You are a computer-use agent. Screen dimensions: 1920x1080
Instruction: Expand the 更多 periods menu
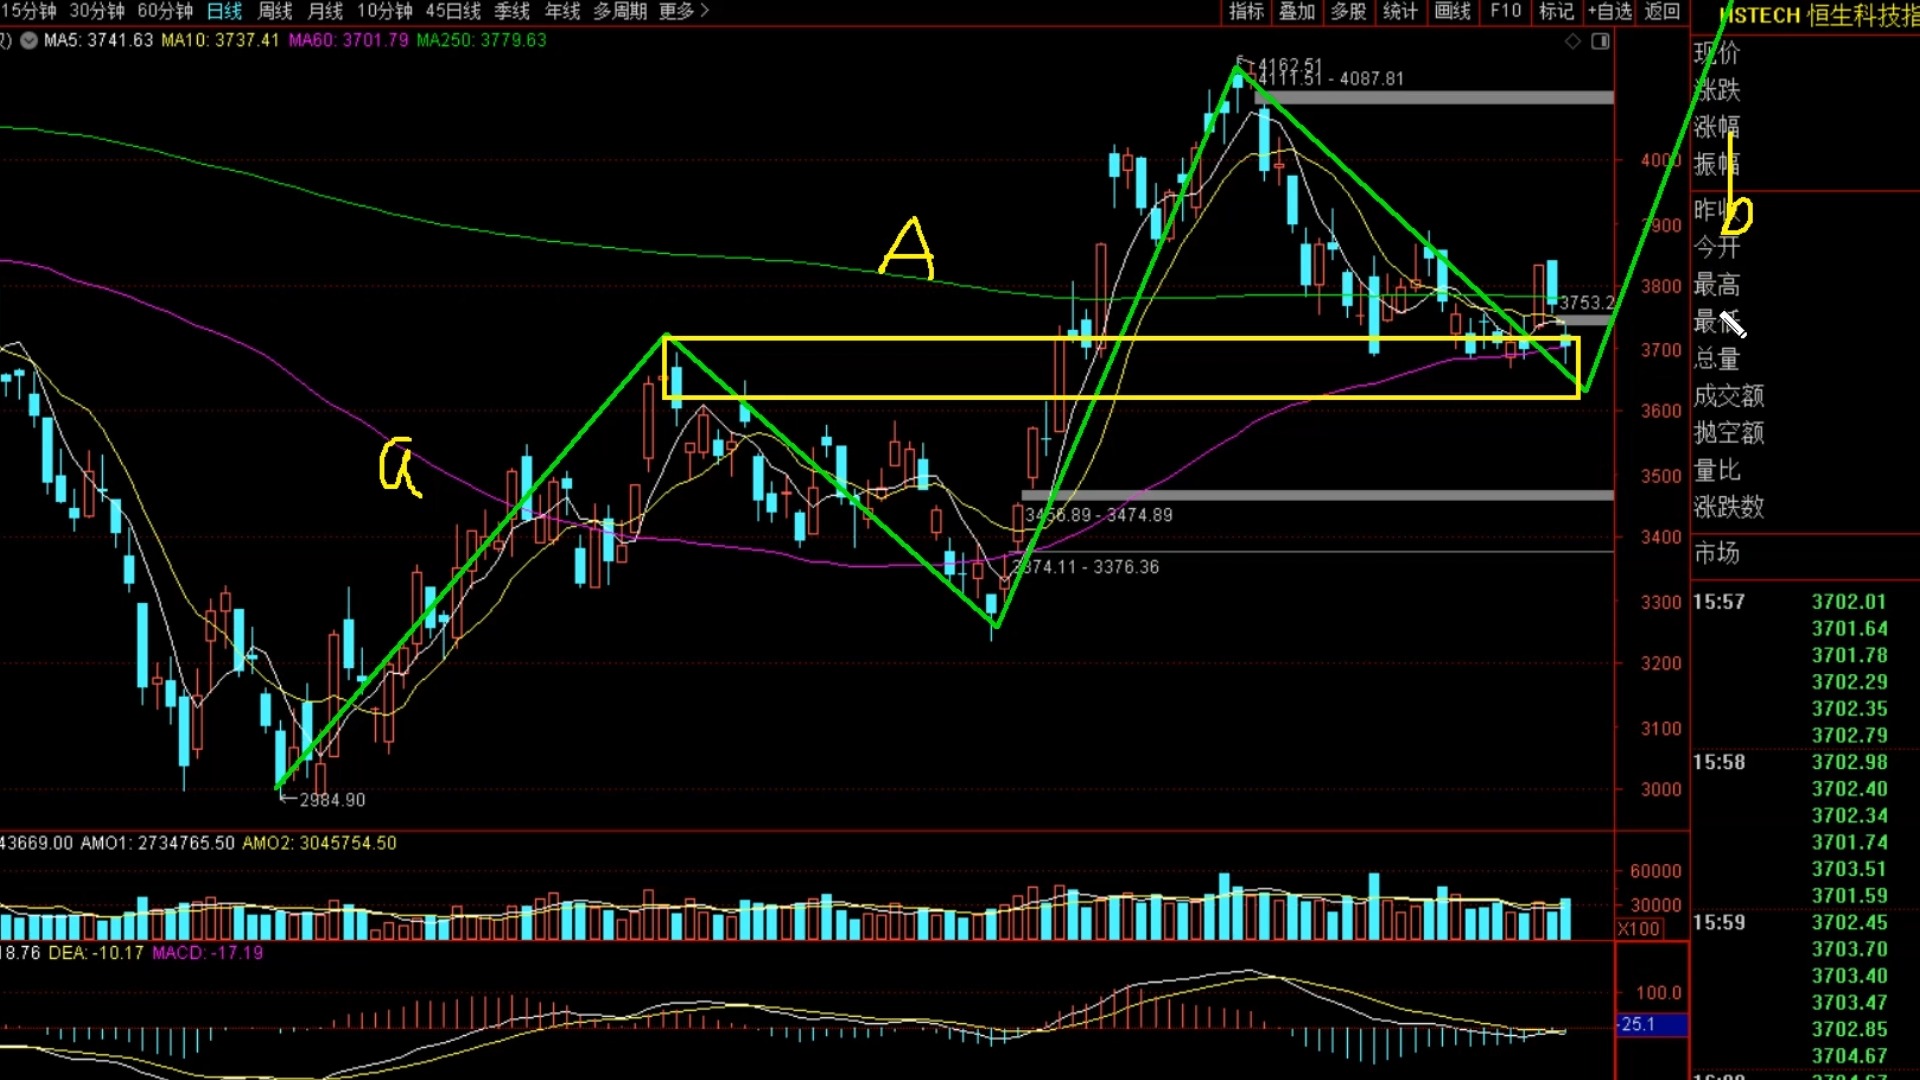[684, 11]
